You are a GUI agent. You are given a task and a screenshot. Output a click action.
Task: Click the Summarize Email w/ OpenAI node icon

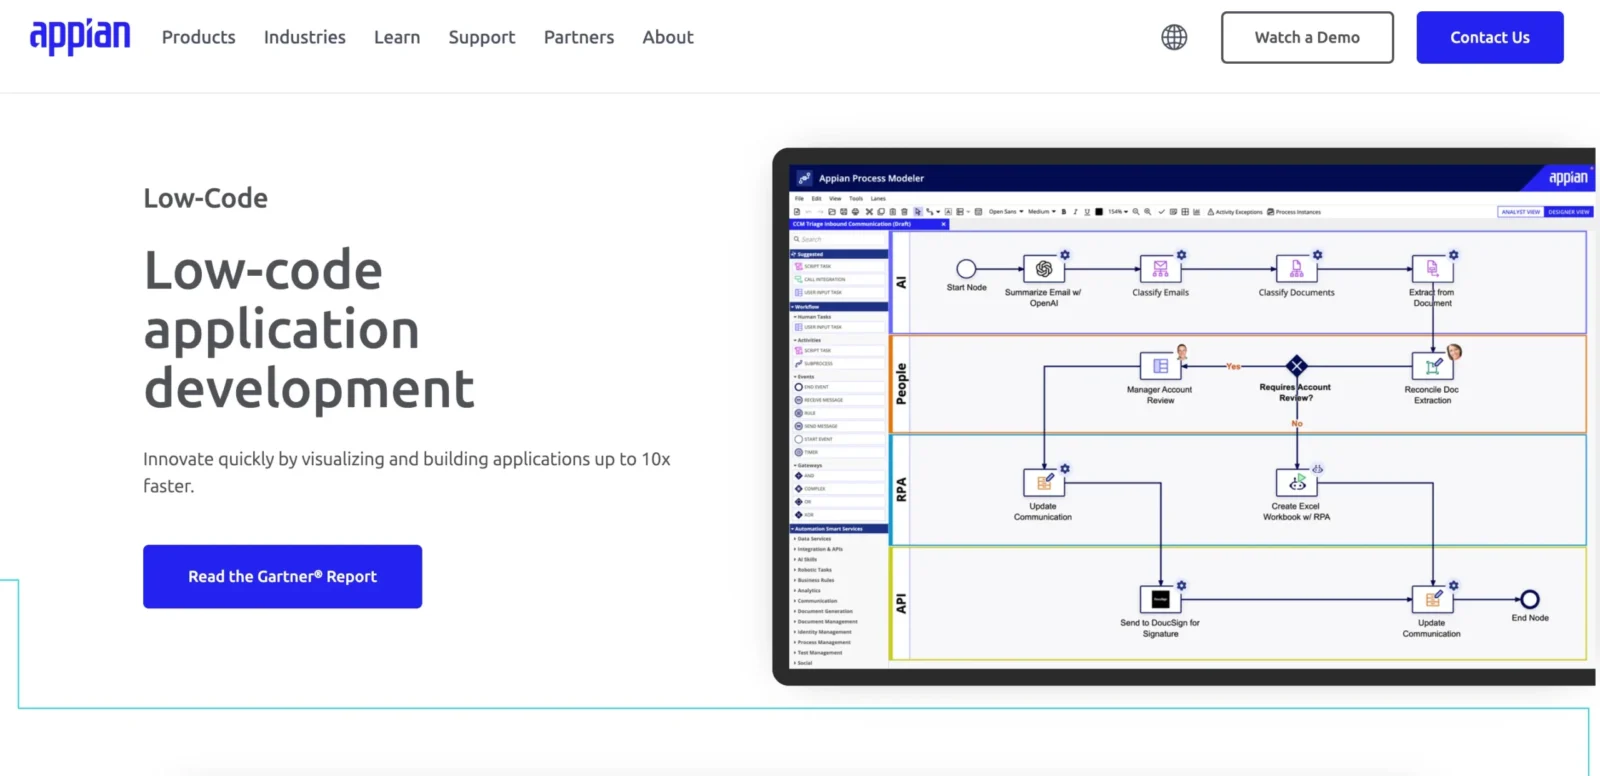point(1044,269)
